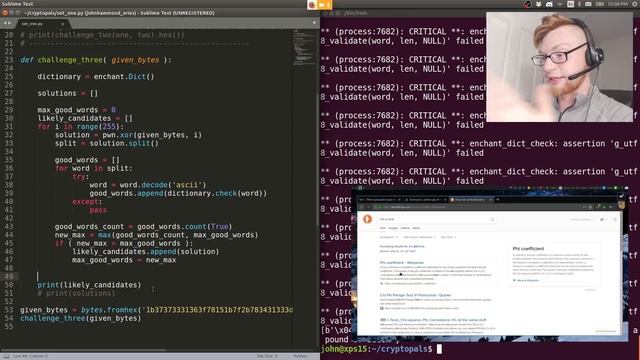640x360 pixels.
Task: Click the red circular tray icon in the top panel
Action: pos(528,4)
